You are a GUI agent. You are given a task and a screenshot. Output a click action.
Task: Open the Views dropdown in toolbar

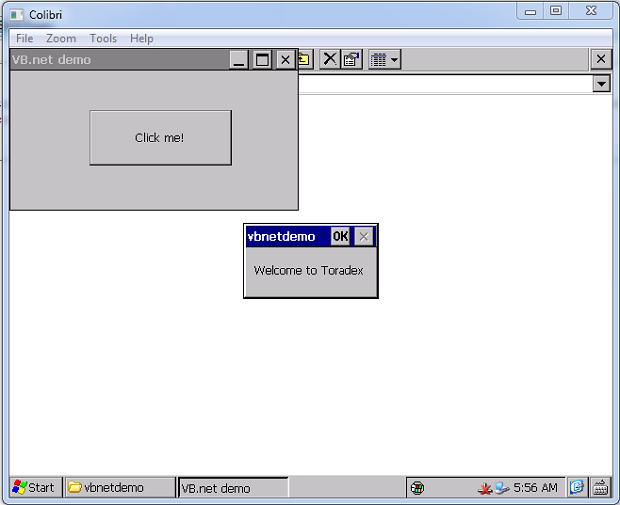[385, 60]
